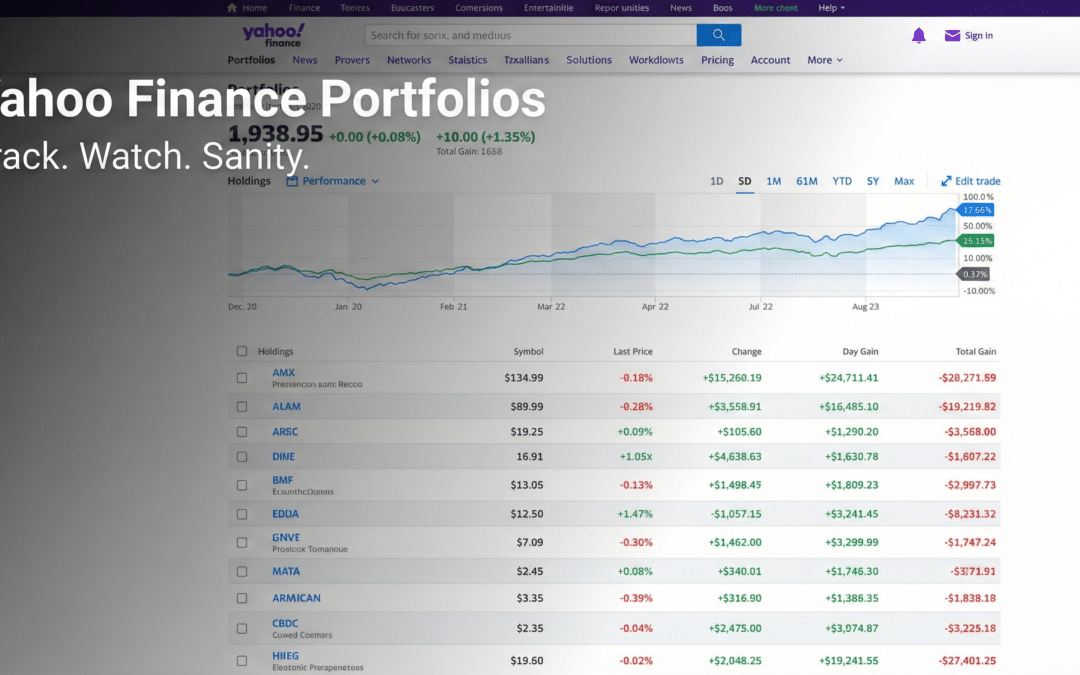1080x675 pixels.
Task: Open the Pricing nav item
Action: tap(717, 60)
